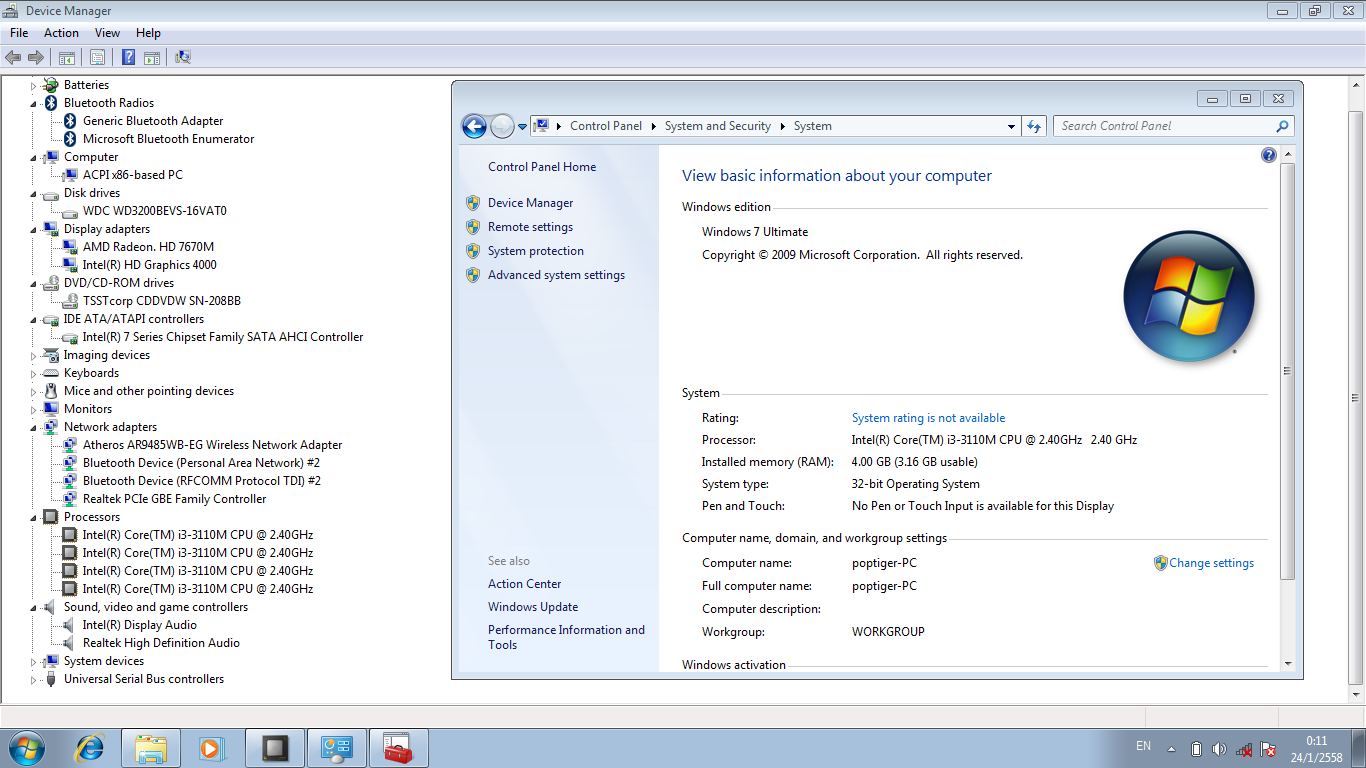
Task: Open the address bar history dropdown arrow
Action: tap(1011, 127)
